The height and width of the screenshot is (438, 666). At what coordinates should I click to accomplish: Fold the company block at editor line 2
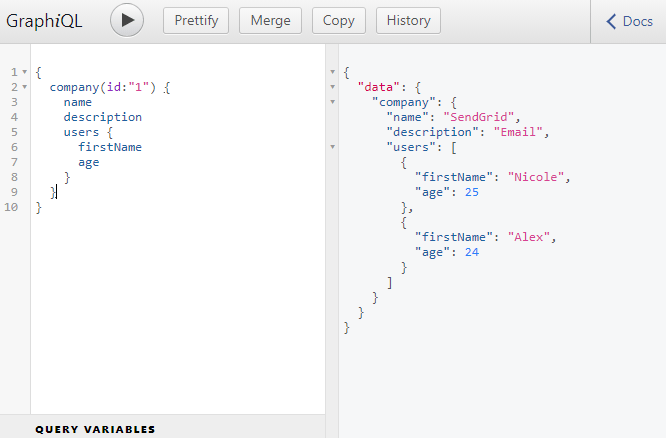pyautogui.click(x=24, y=88)
